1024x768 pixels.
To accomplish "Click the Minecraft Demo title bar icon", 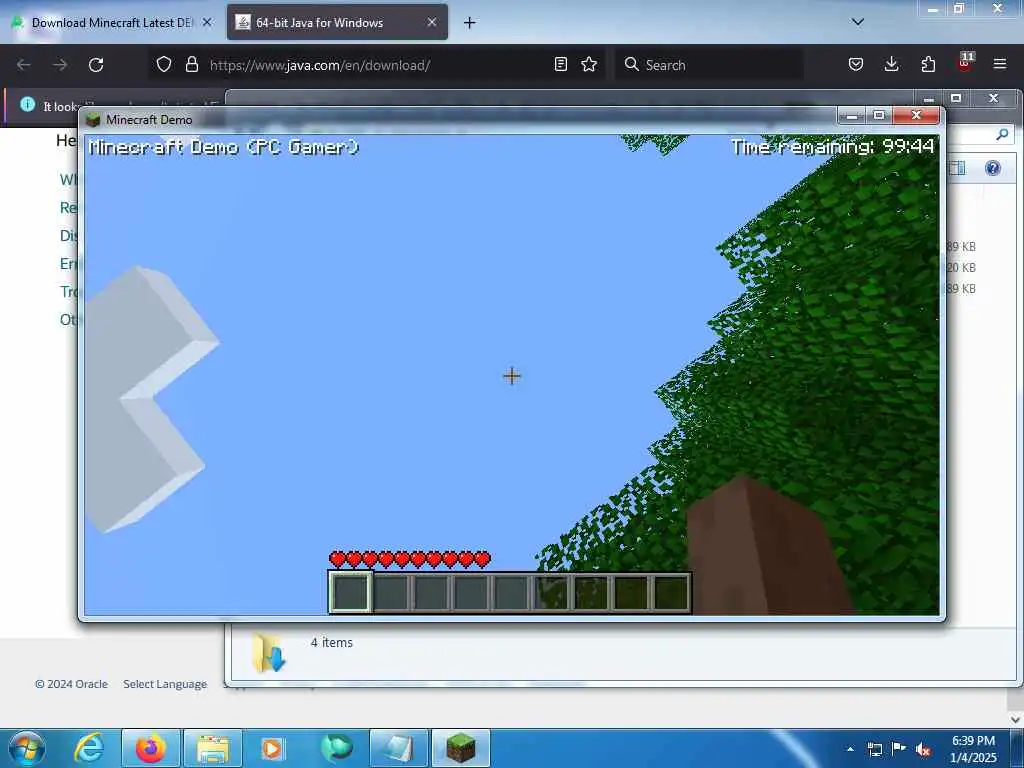I will 93,120.
